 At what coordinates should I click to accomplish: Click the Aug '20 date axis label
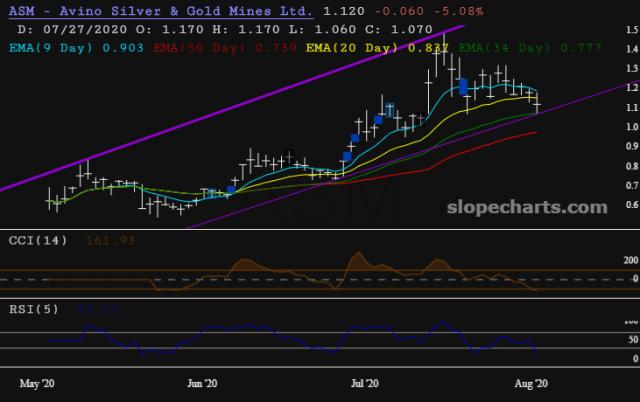pos(527,382)
